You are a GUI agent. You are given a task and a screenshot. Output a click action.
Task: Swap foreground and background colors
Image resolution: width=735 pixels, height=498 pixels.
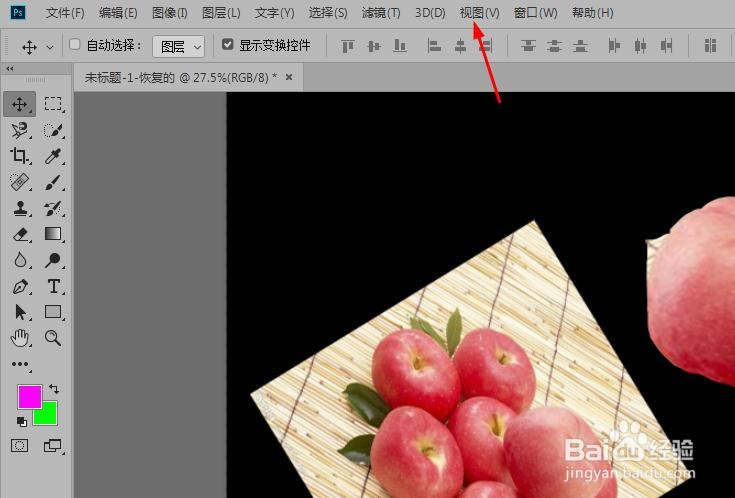(x=54, y=389)
